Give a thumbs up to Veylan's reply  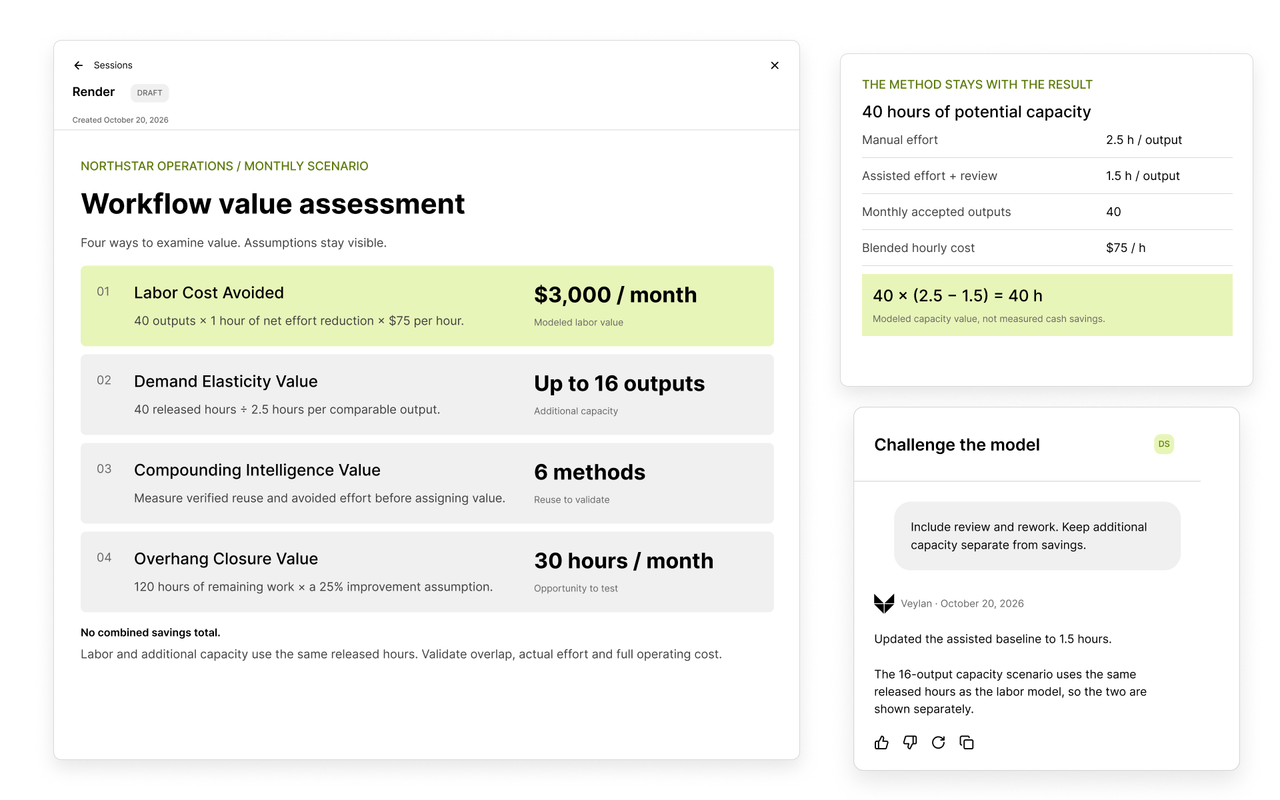[881, 742]
